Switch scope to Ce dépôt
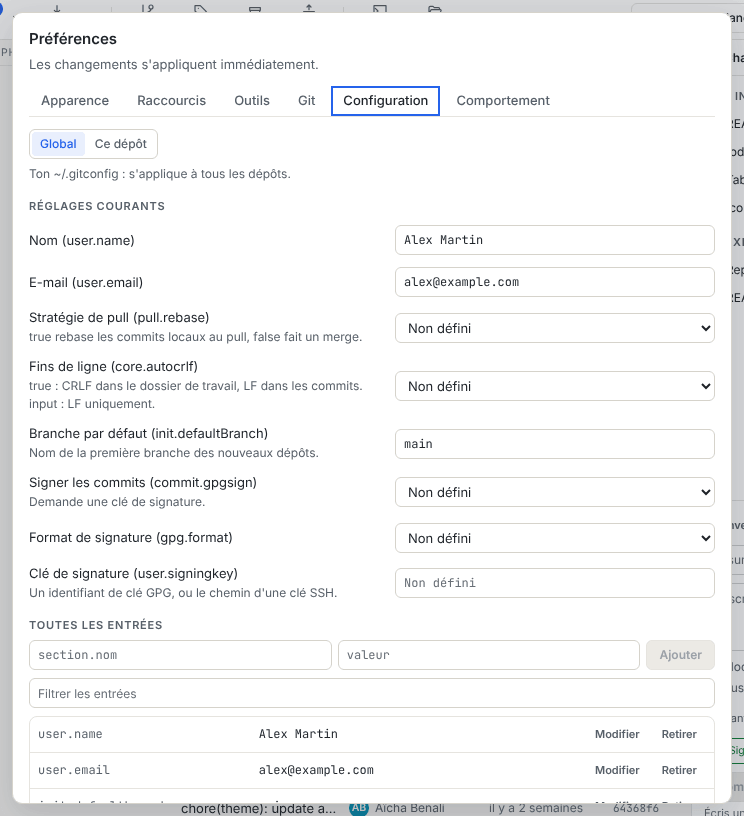Viewport: 744px width, 816px height. coord(121,144)
